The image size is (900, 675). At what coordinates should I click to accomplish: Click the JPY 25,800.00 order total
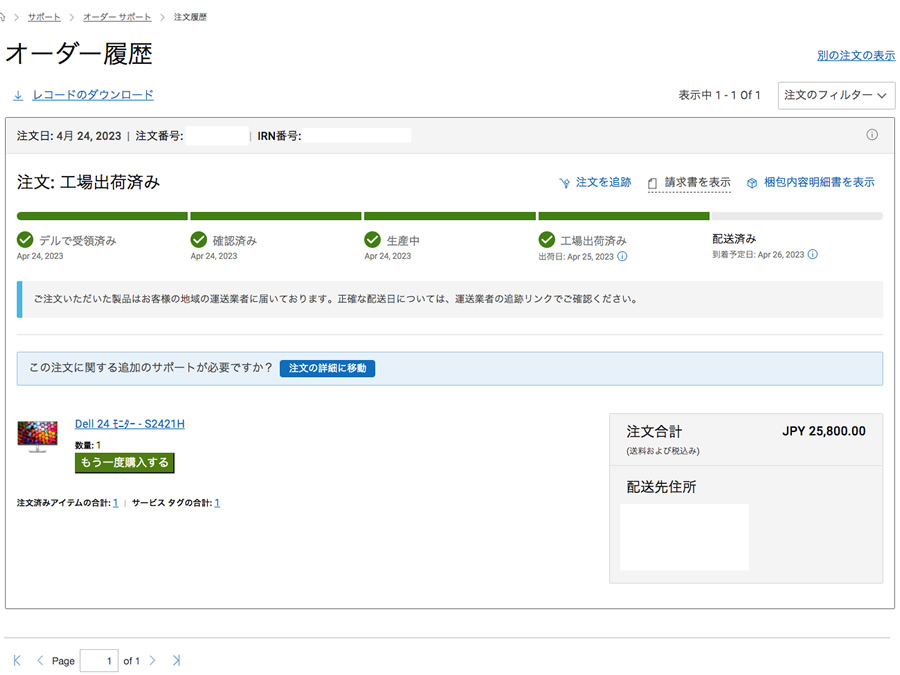[824, 431]
